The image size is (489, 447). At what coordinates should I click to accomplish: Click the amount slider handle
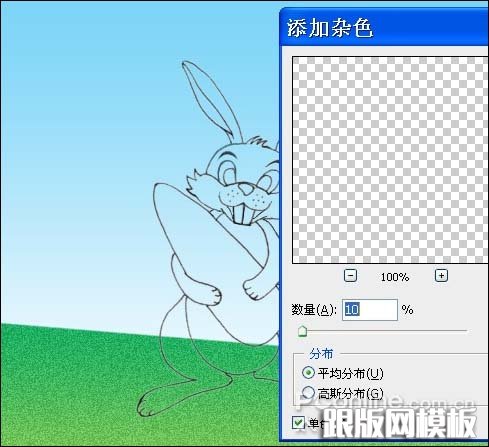click(302, 331)
